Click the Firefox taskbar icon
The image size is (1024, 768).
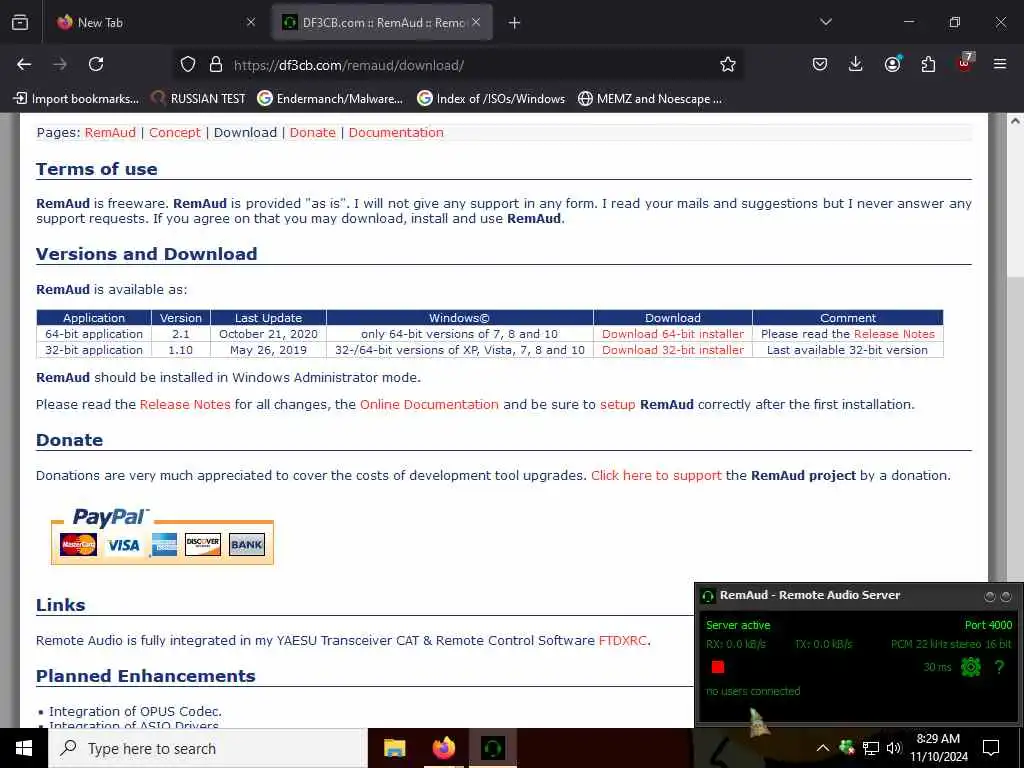tap(443, 748)
